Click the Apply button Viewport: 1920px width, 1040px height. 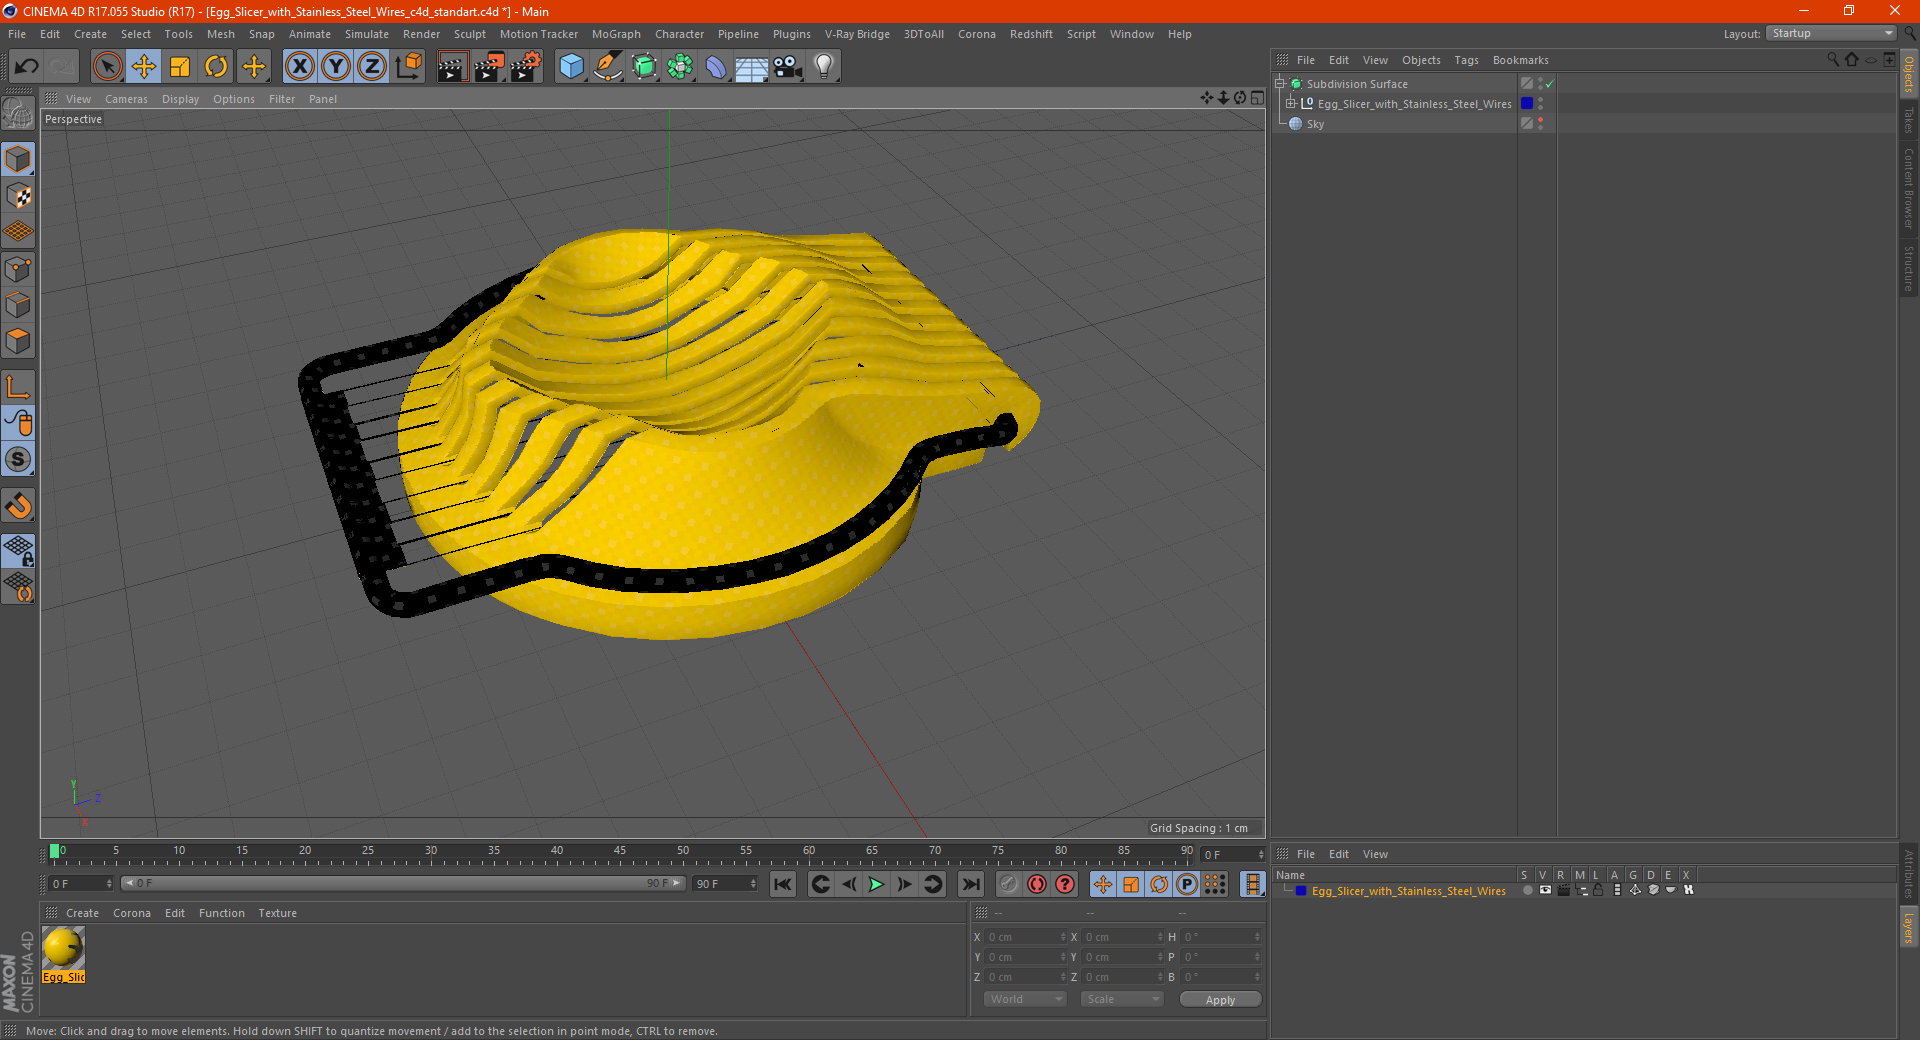coord(1220,999)
